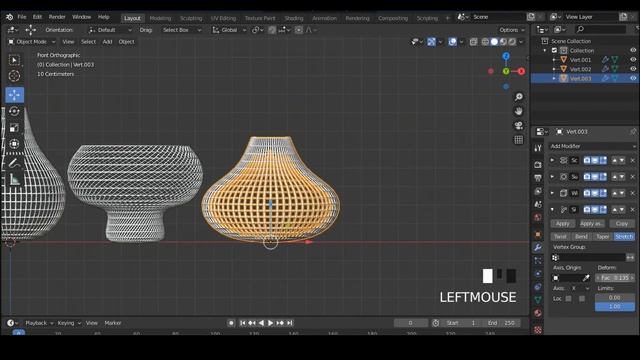The width and height of the screenshot is (640, 360).
Task: Select the Twist deform mode
Action: click(560, 237)
